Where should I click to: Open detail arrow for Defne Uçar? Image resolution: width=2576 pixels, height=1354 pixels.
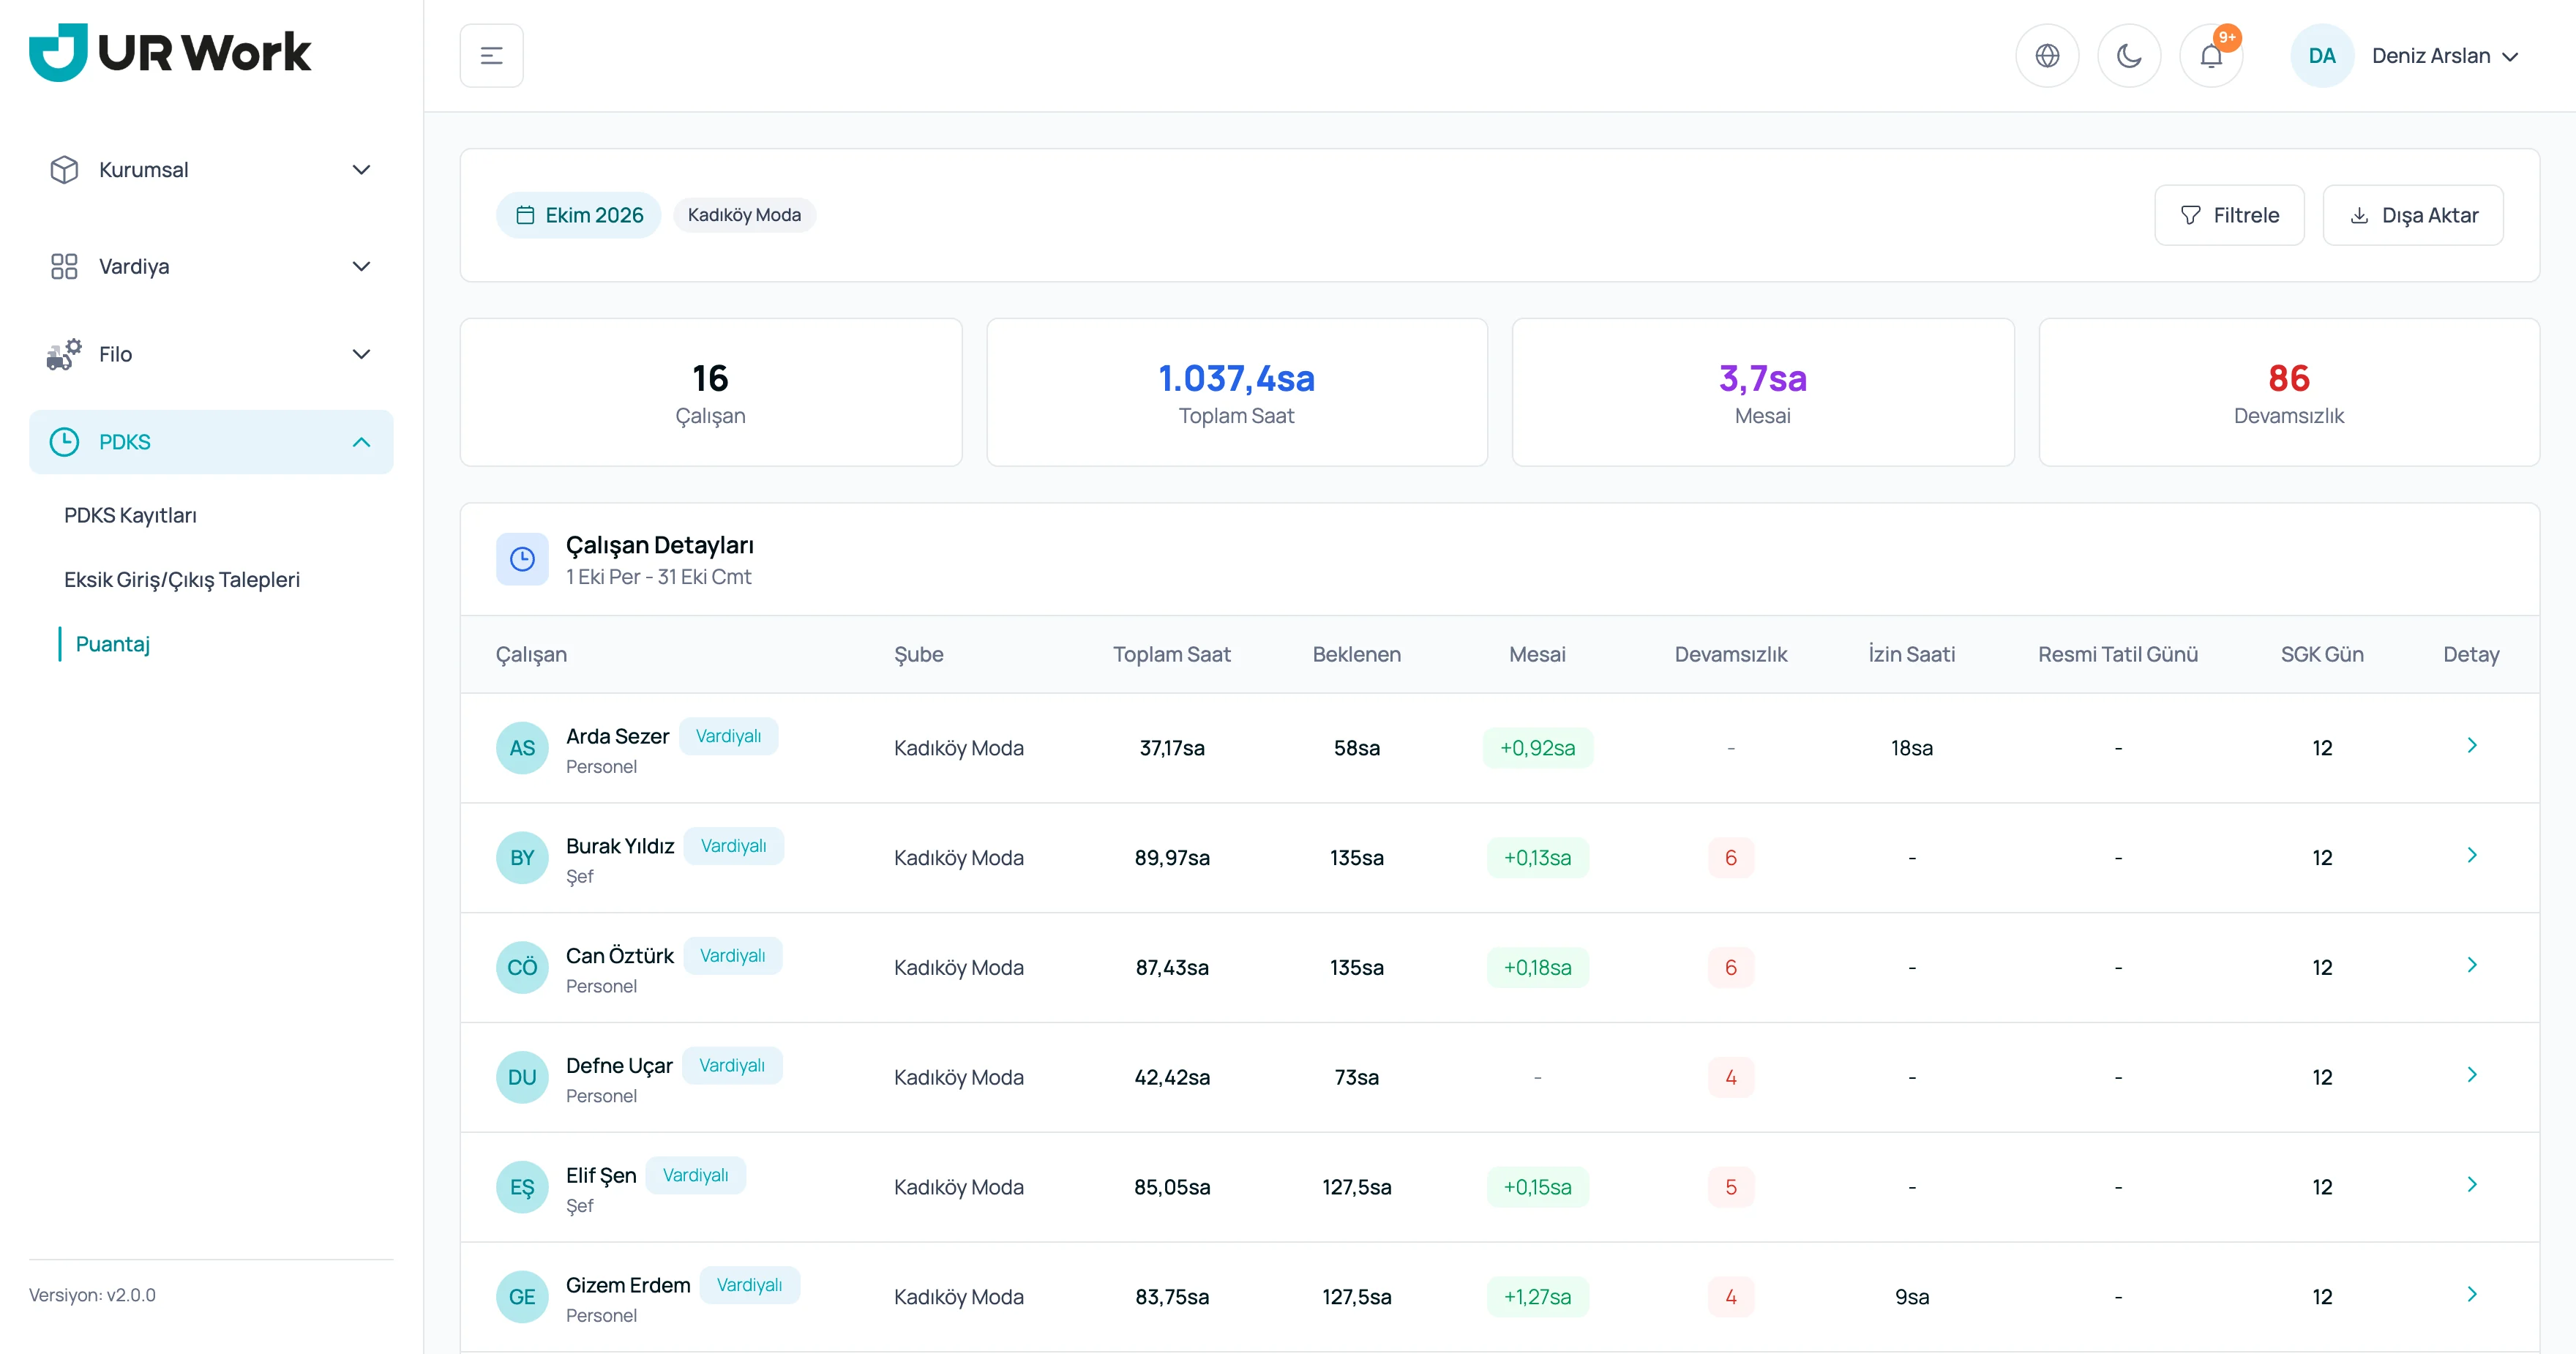[2471, 1075]
